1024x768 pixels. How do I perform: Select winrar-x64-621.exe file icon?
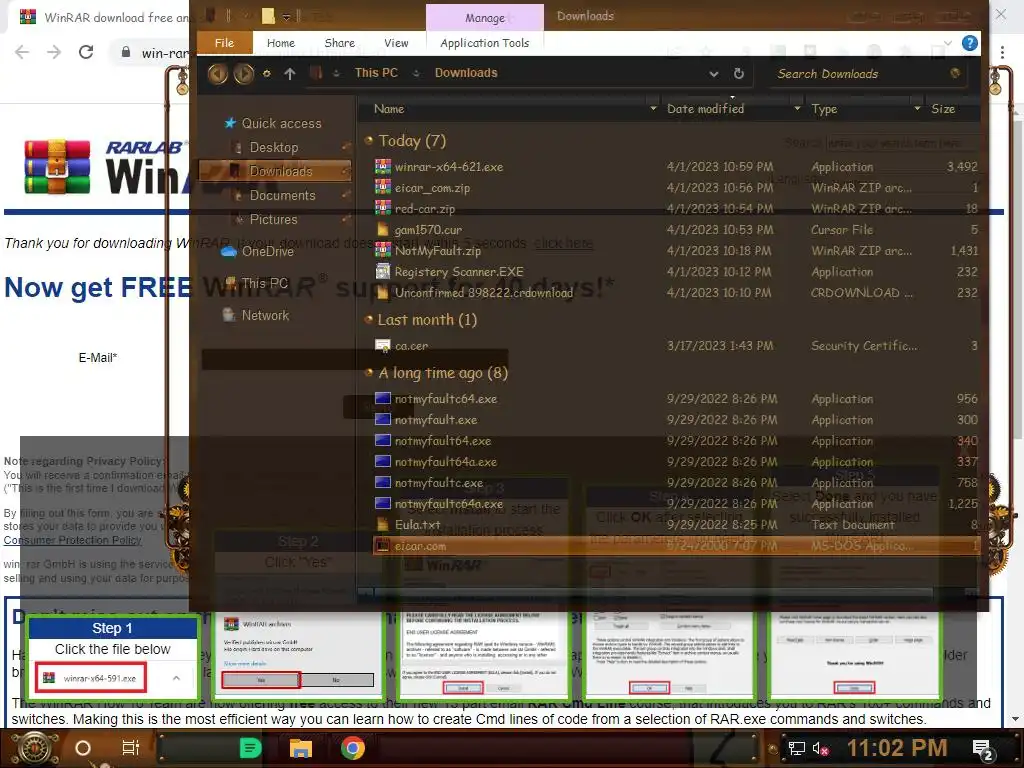click(383, 167)
